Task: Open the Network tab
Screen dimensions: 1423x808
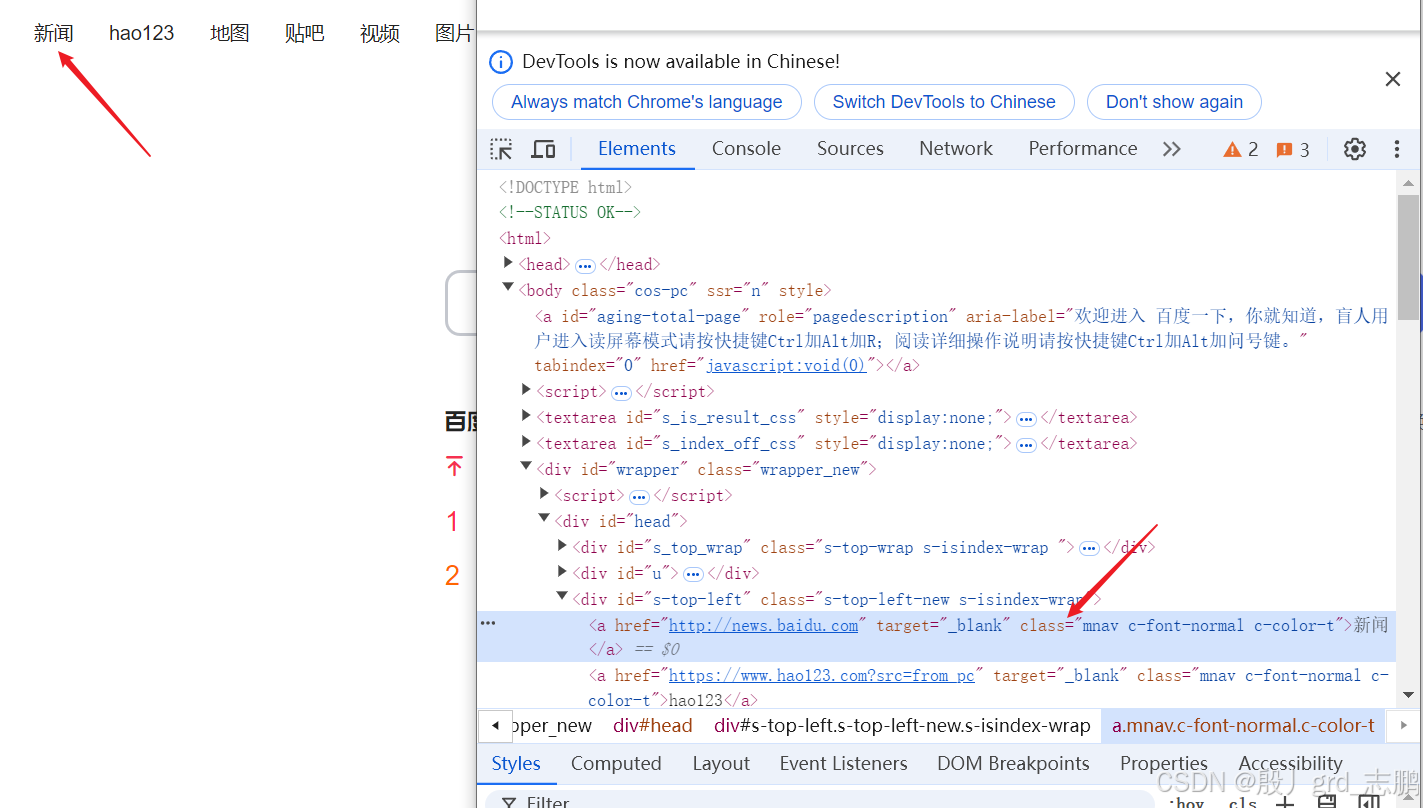Action: point(956,149)
